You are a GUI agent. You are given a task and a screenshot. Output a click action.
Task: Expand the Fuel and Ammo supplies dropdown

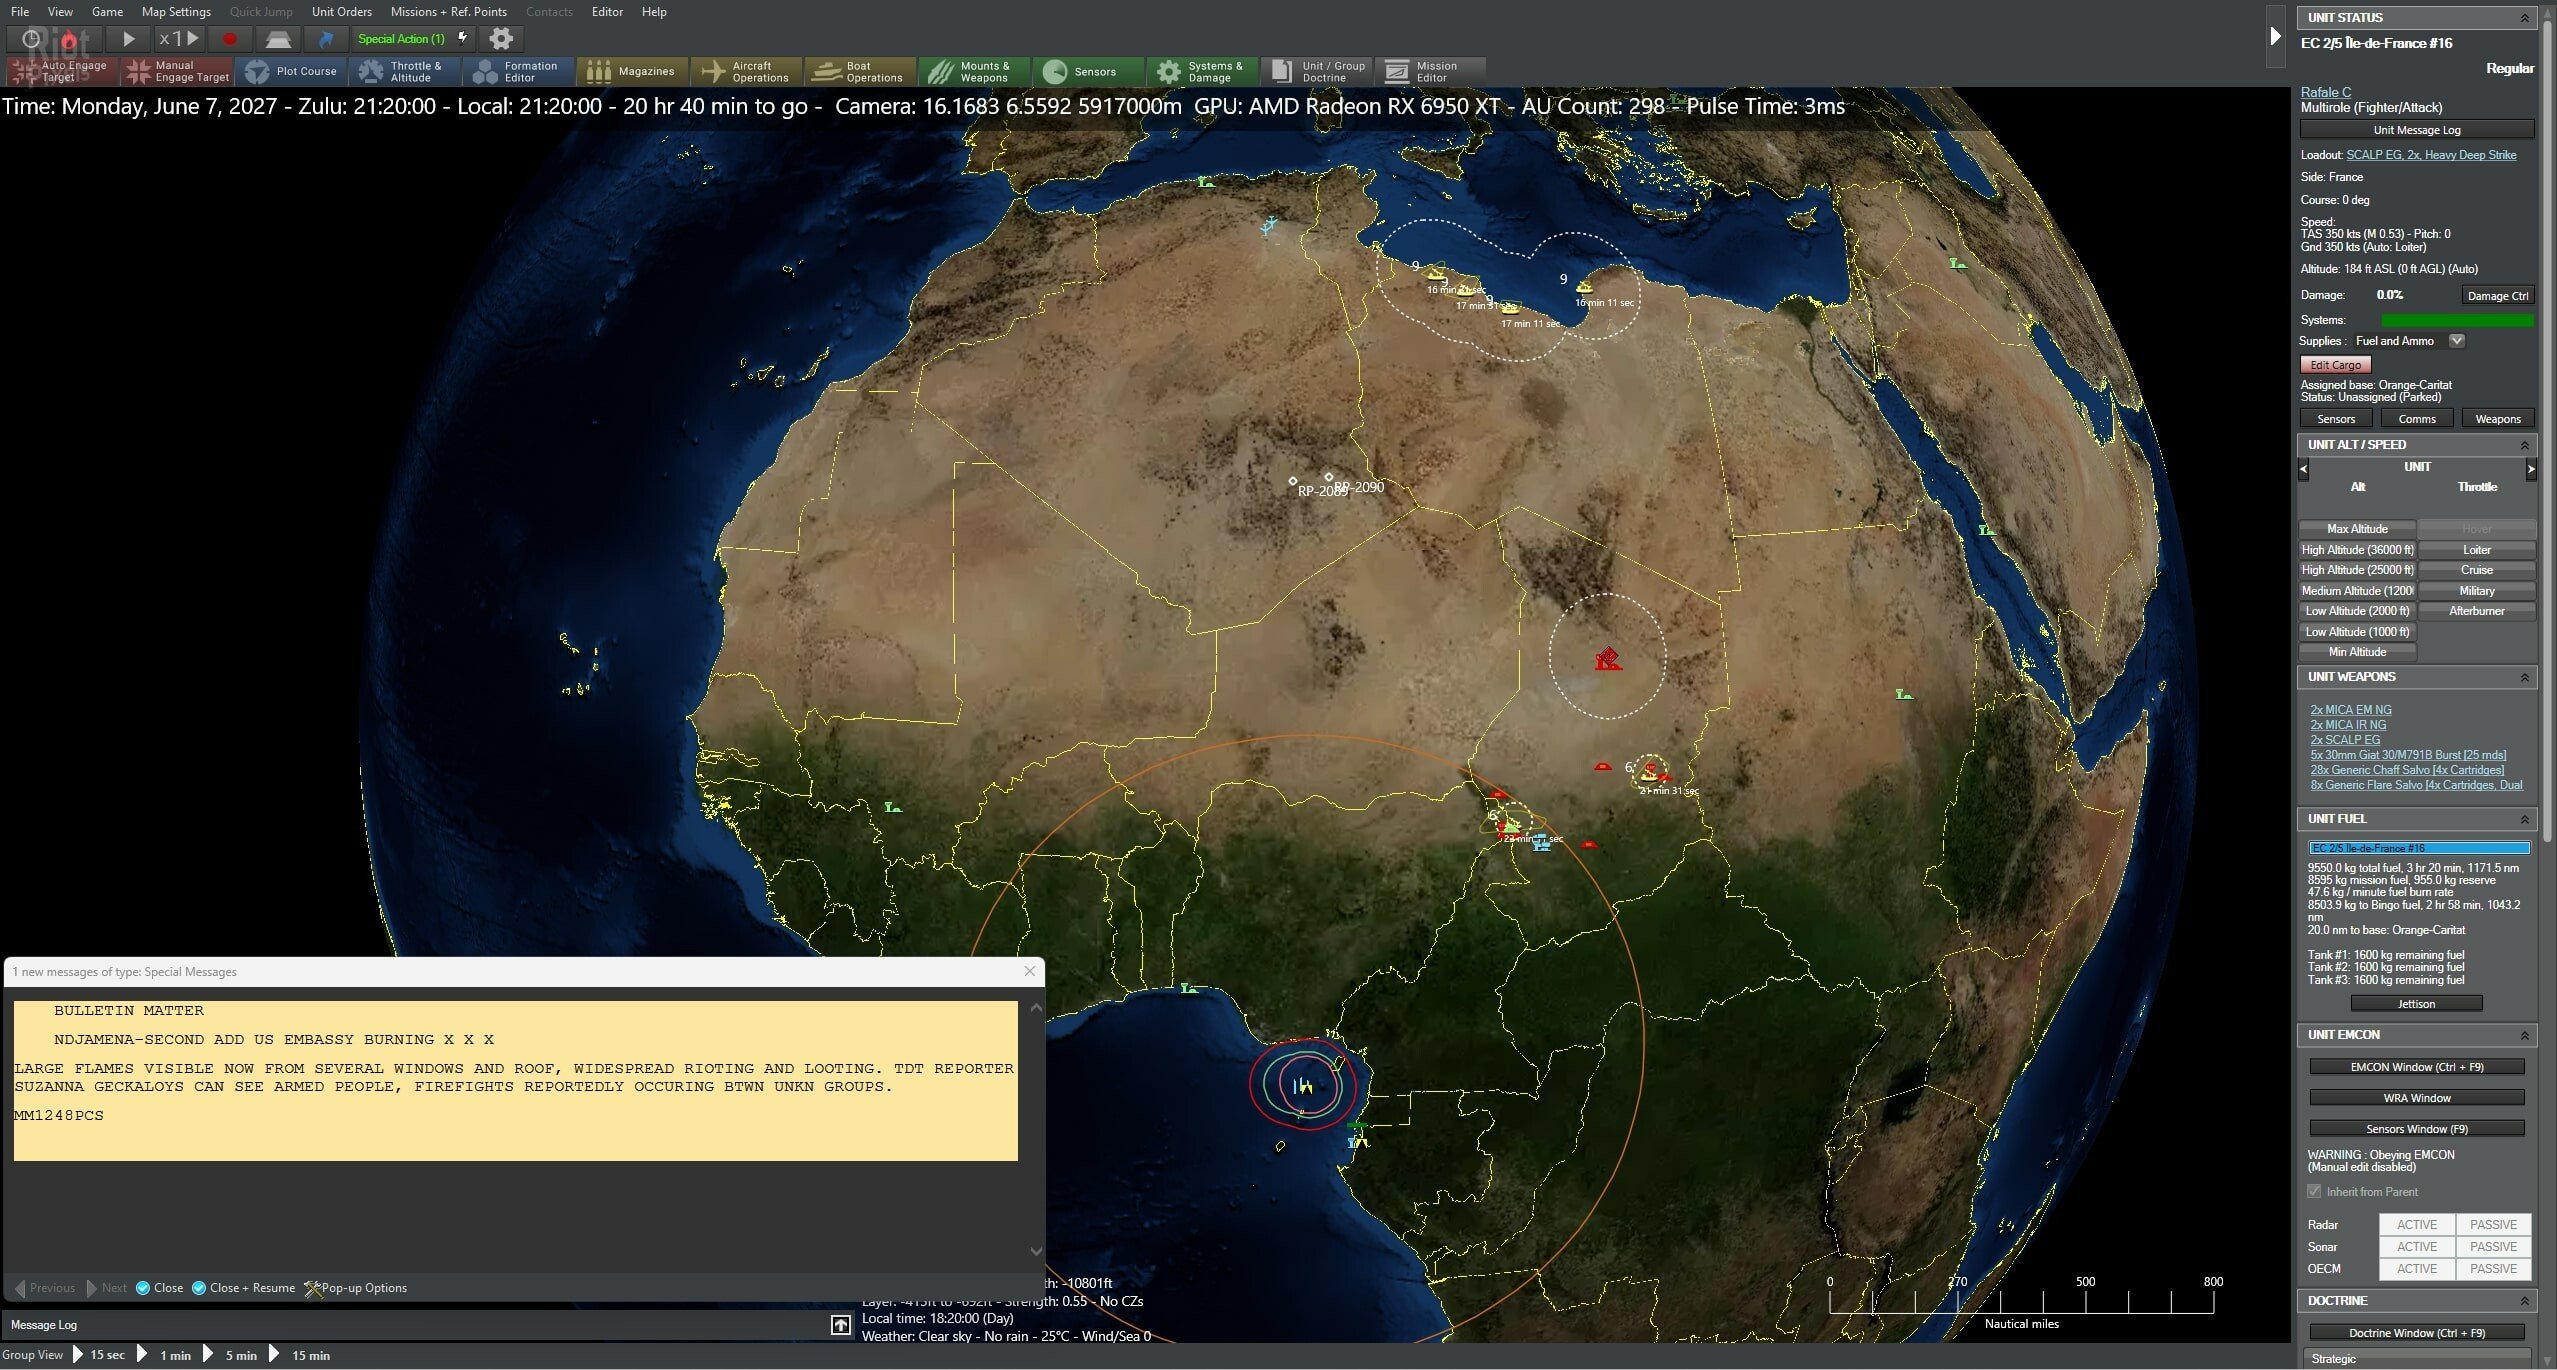tap(2456, 340)
